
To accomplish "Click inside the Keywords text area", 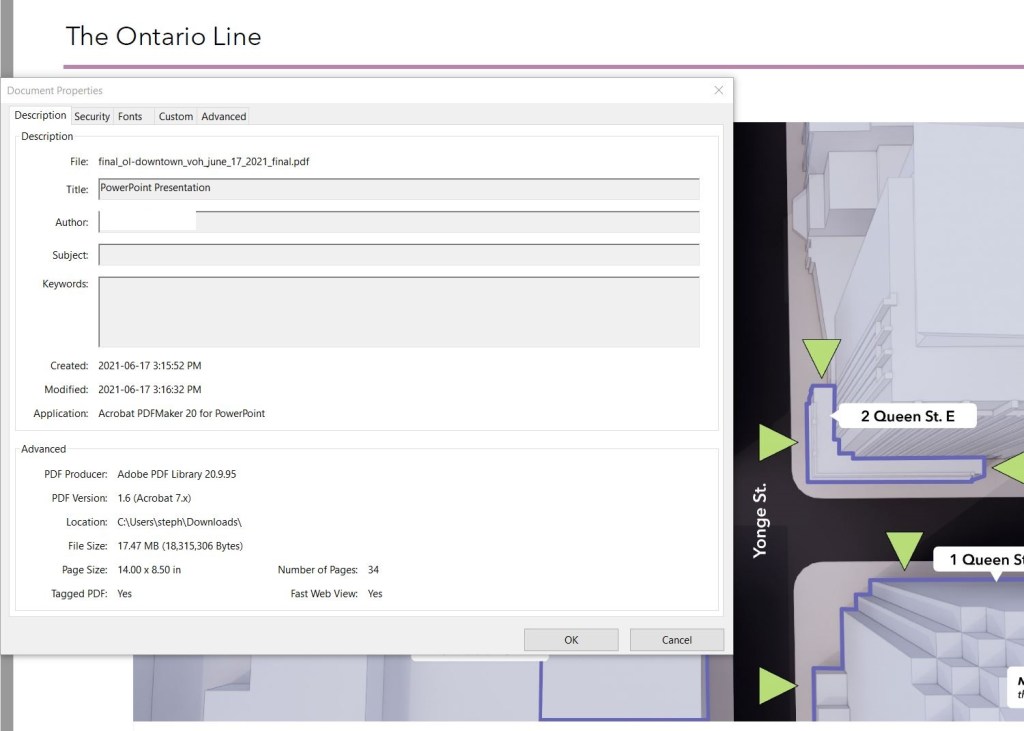I will pyautogui.click(x=398, y=312).
